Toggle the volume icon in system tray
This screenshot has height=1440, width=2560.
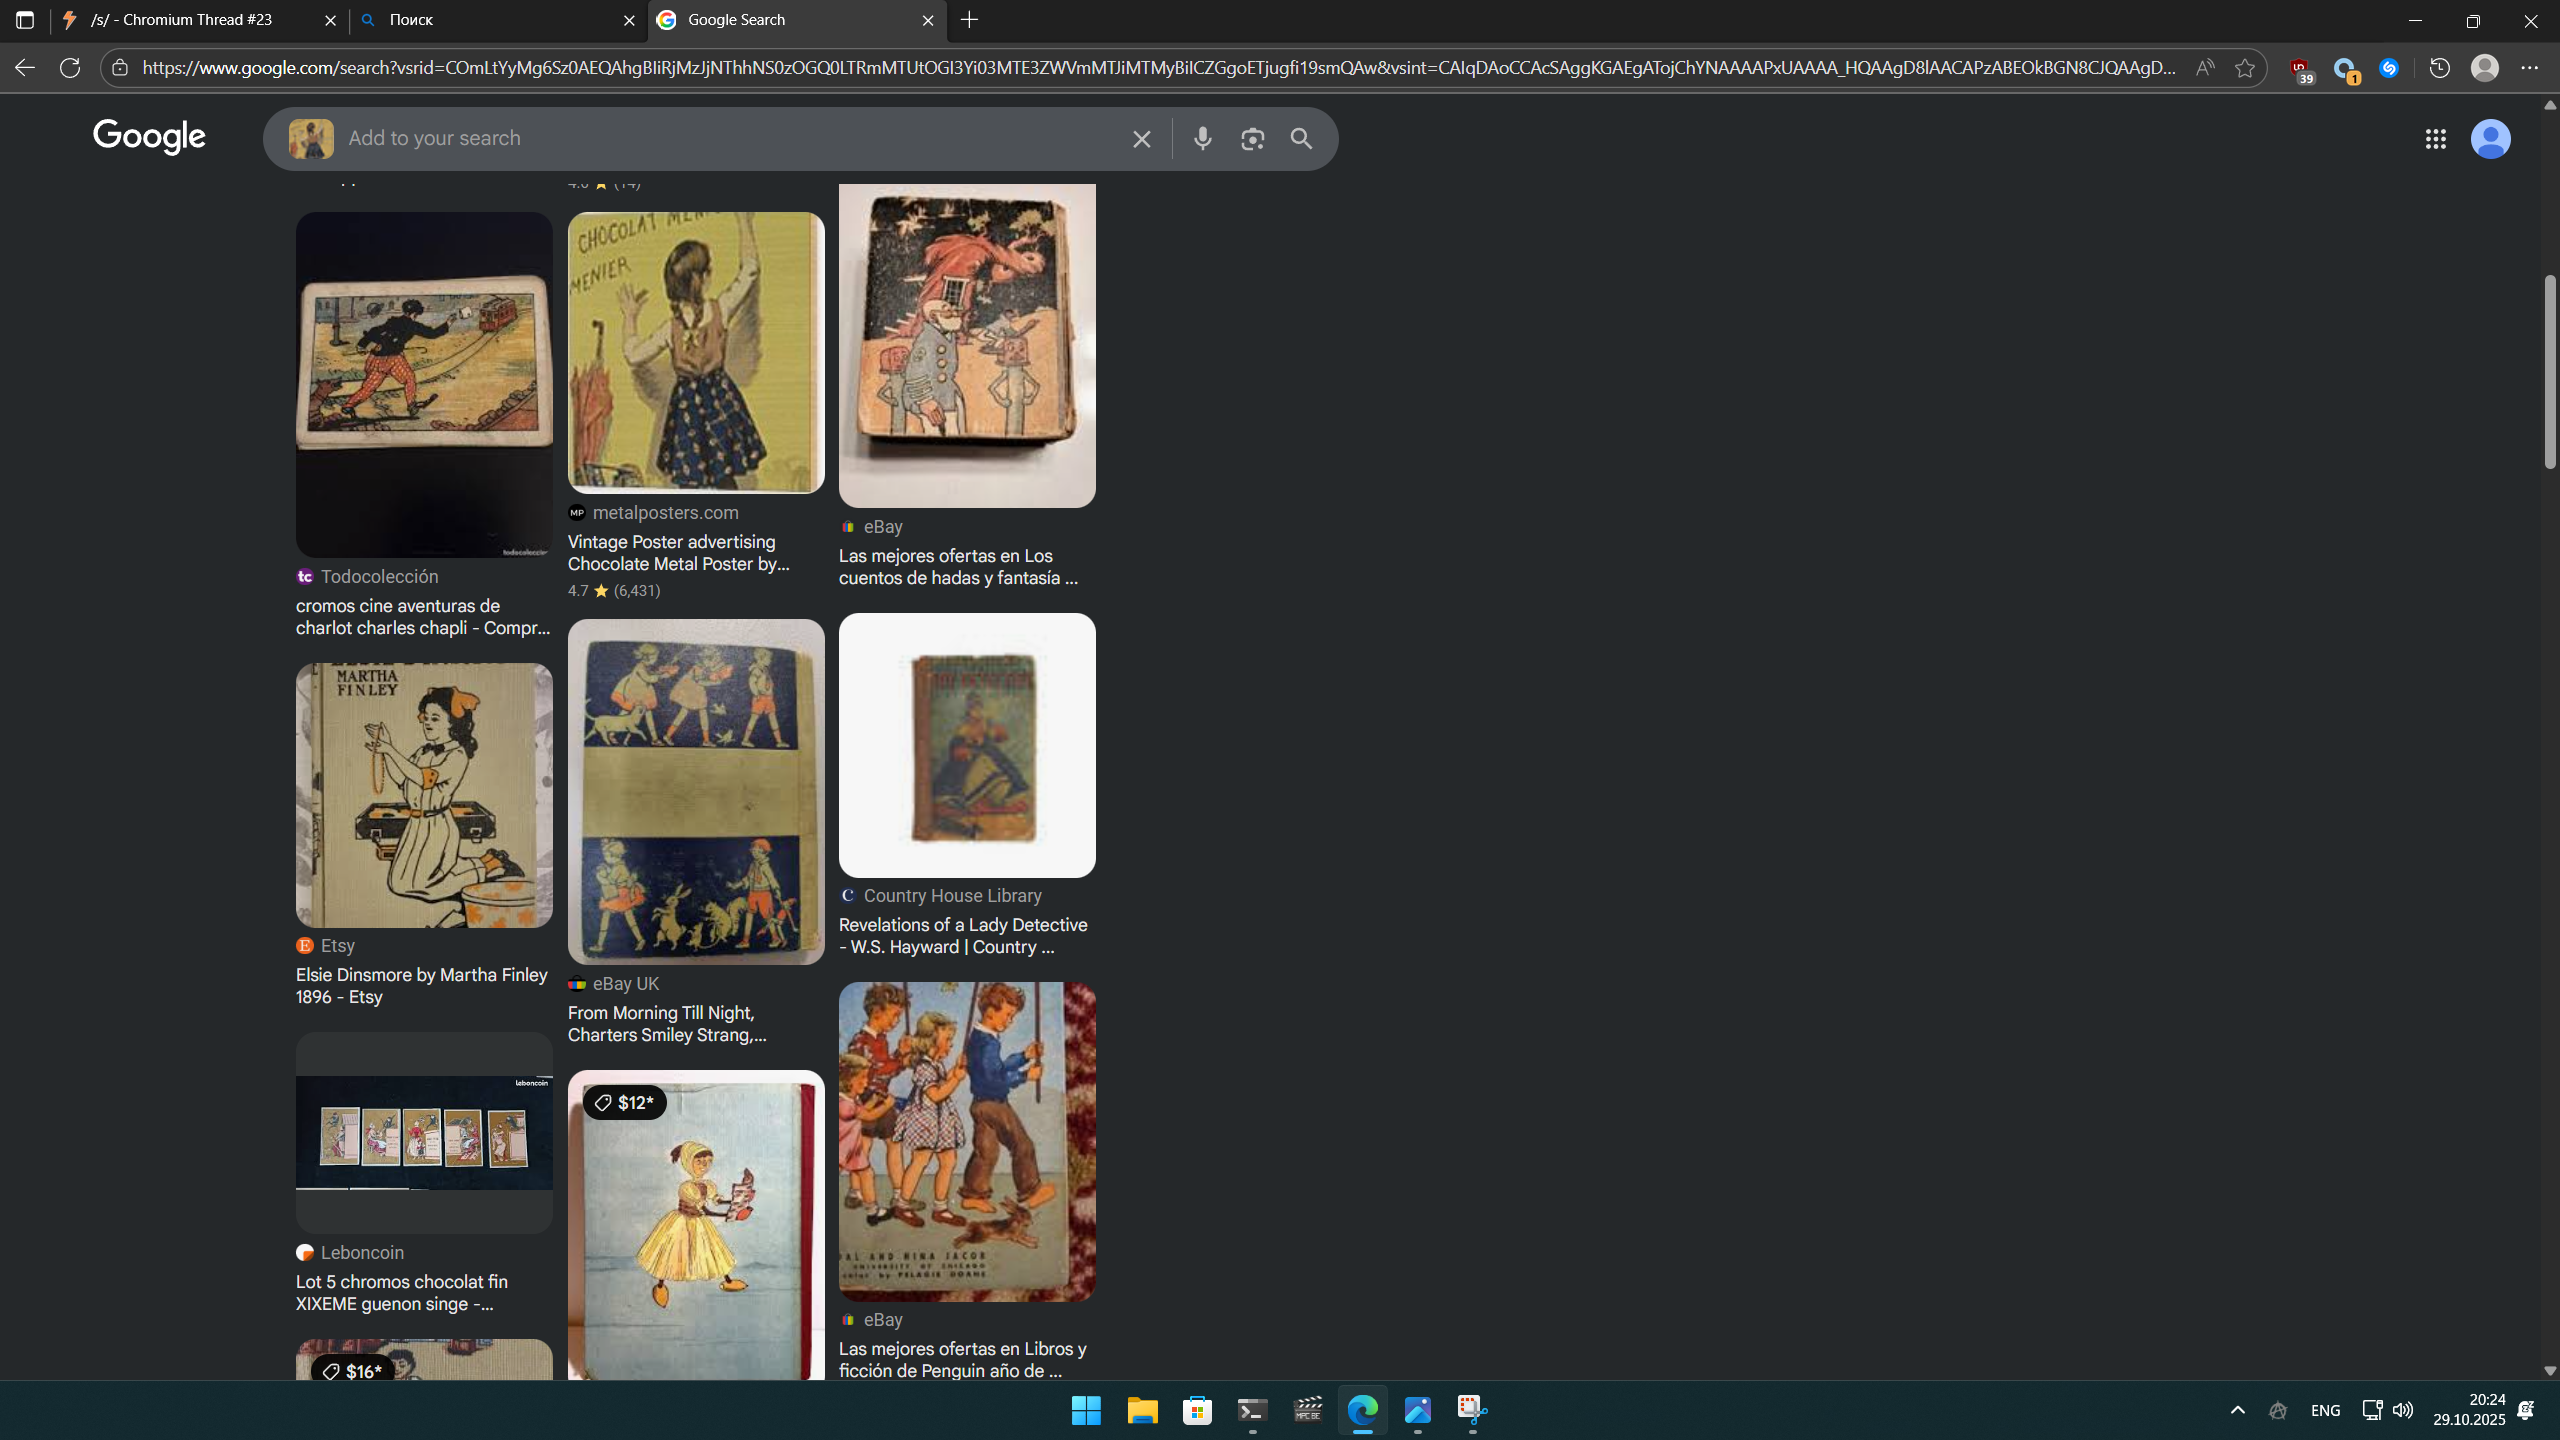point(2402,1410)
